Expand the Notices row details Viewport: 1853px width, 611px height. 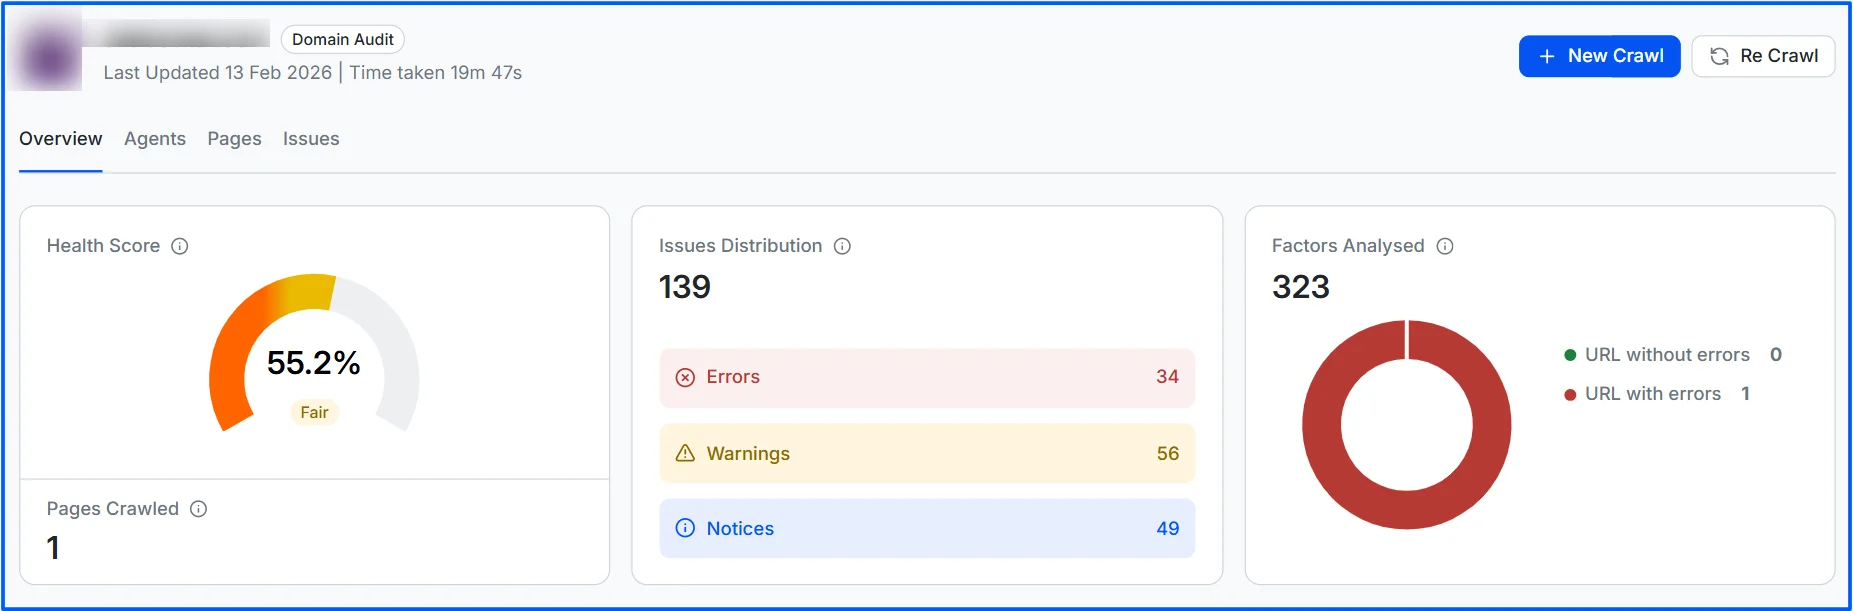point(926,528)
